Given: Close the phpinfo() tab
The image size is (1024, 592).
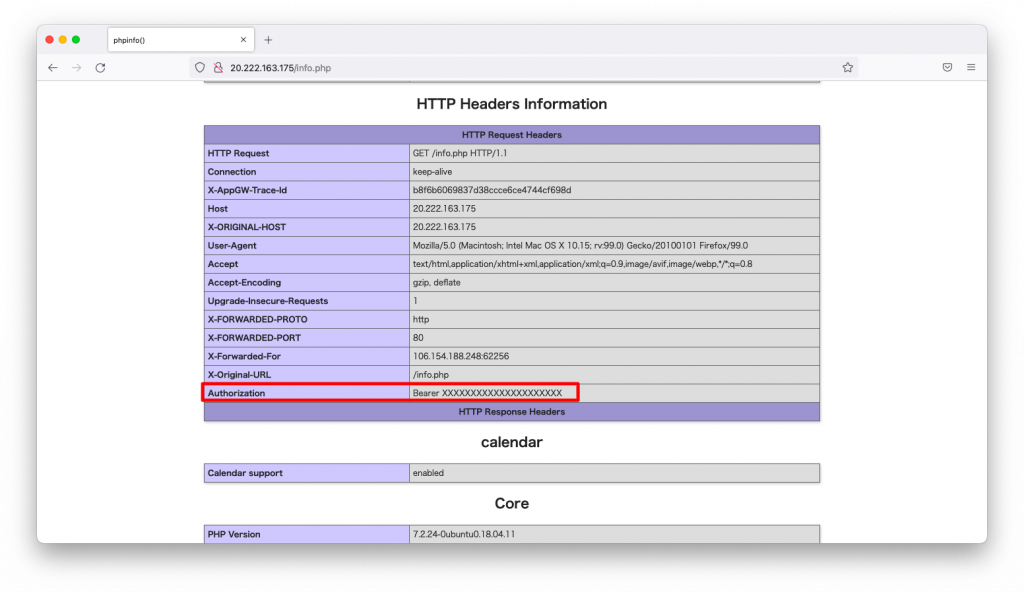Looking at the screenshot, I should (243, 40).
